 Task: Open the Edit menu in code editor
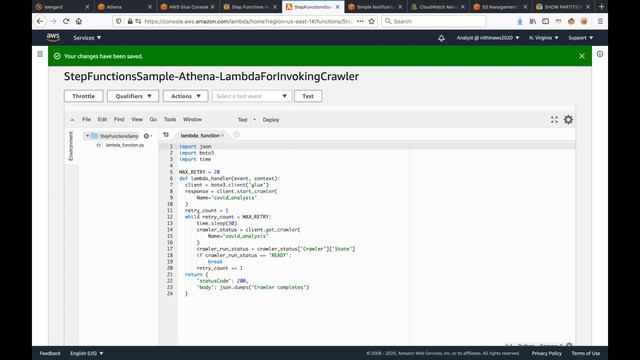[x=102, y=119]
